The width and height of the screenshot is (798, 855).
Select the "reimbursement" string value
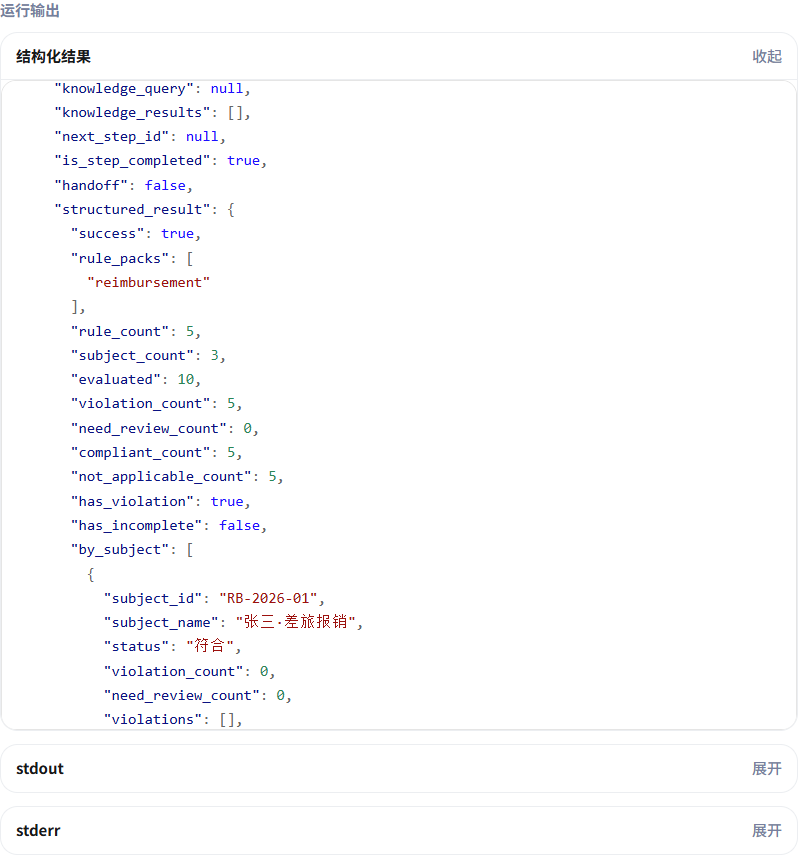coord(148,282)
